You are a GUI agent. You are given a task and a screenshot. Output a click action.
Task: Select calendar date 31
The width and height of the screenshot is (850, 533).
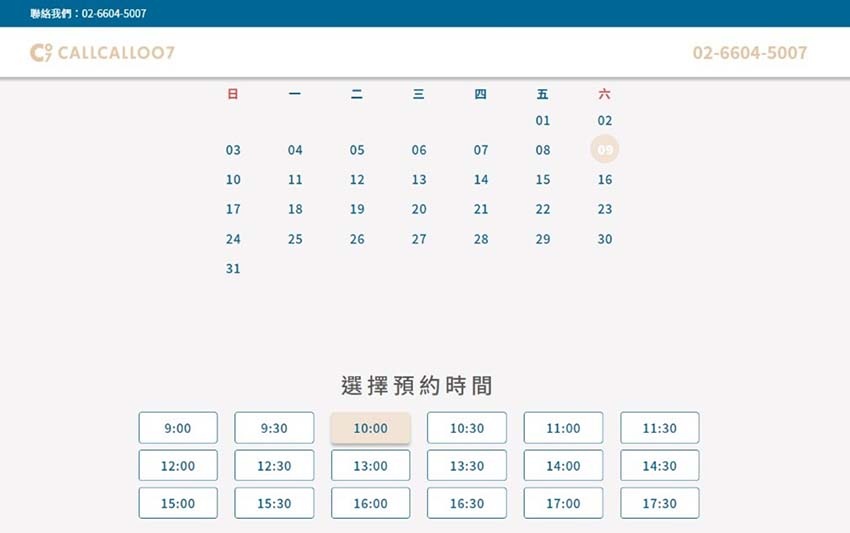click(x=233, y=268)
